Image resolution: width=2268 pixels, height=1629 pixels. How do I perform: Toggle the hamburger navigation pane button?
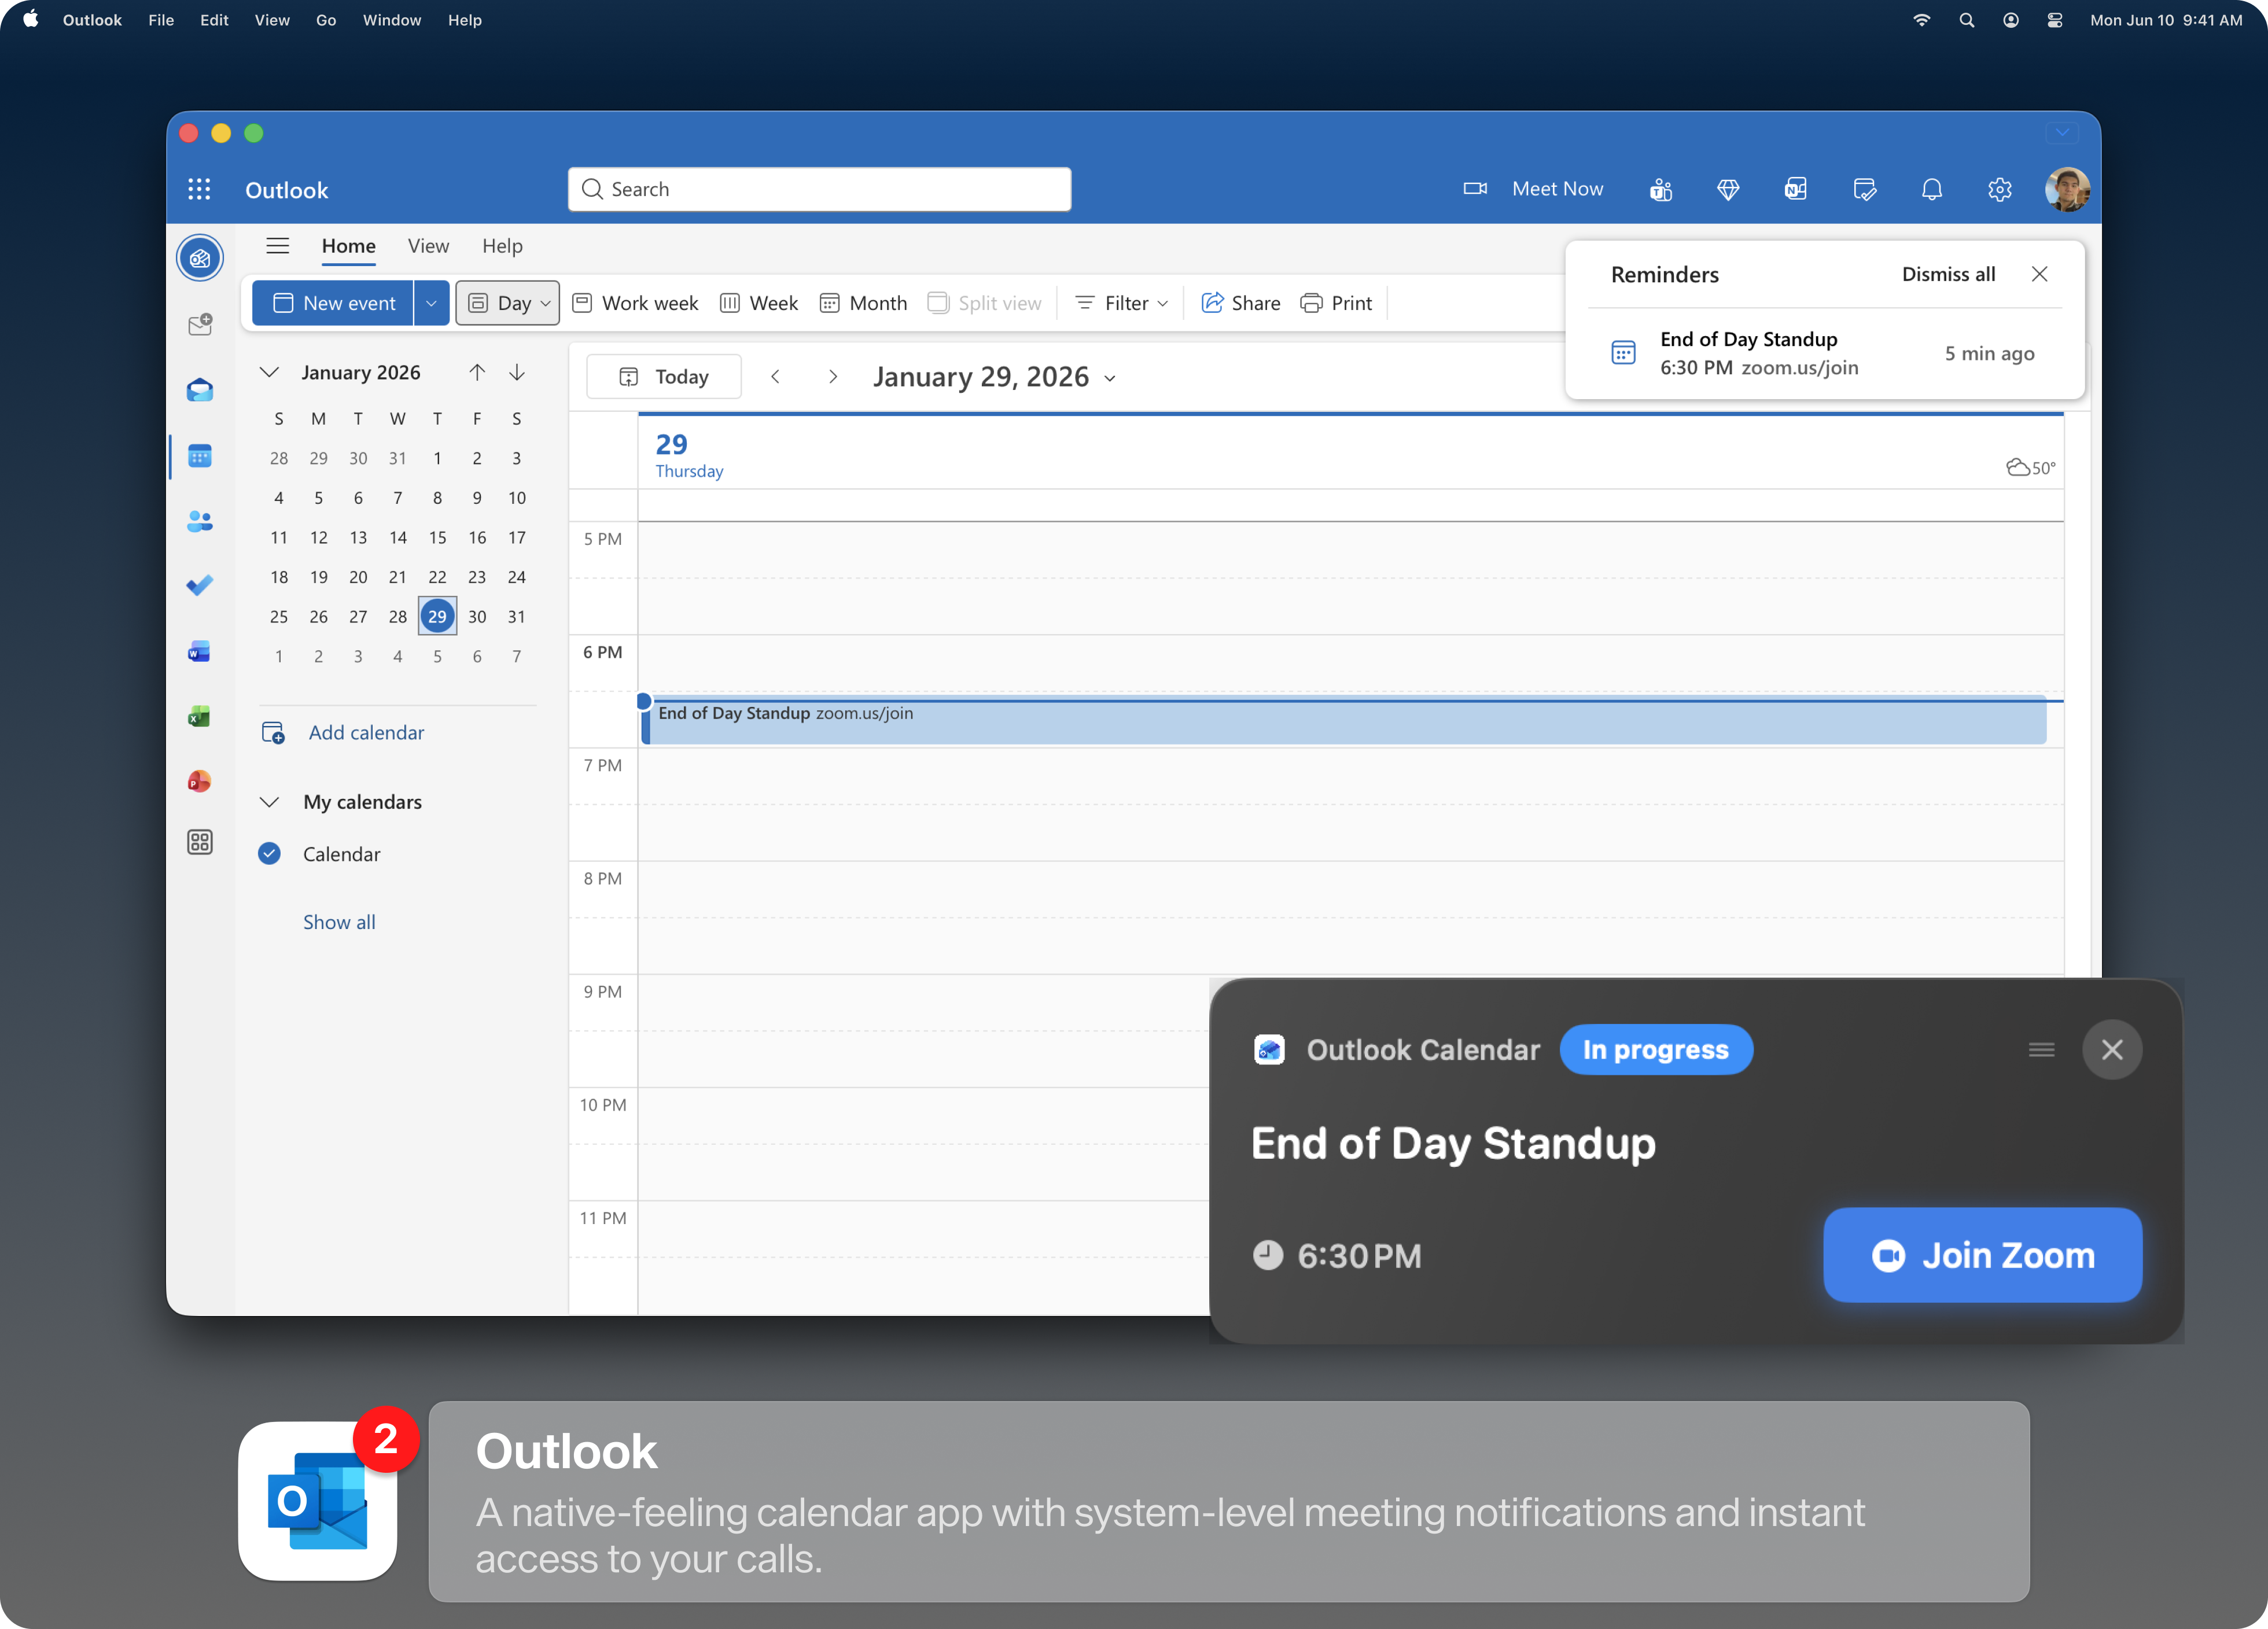pyautogui.click(x=278, y=246)
